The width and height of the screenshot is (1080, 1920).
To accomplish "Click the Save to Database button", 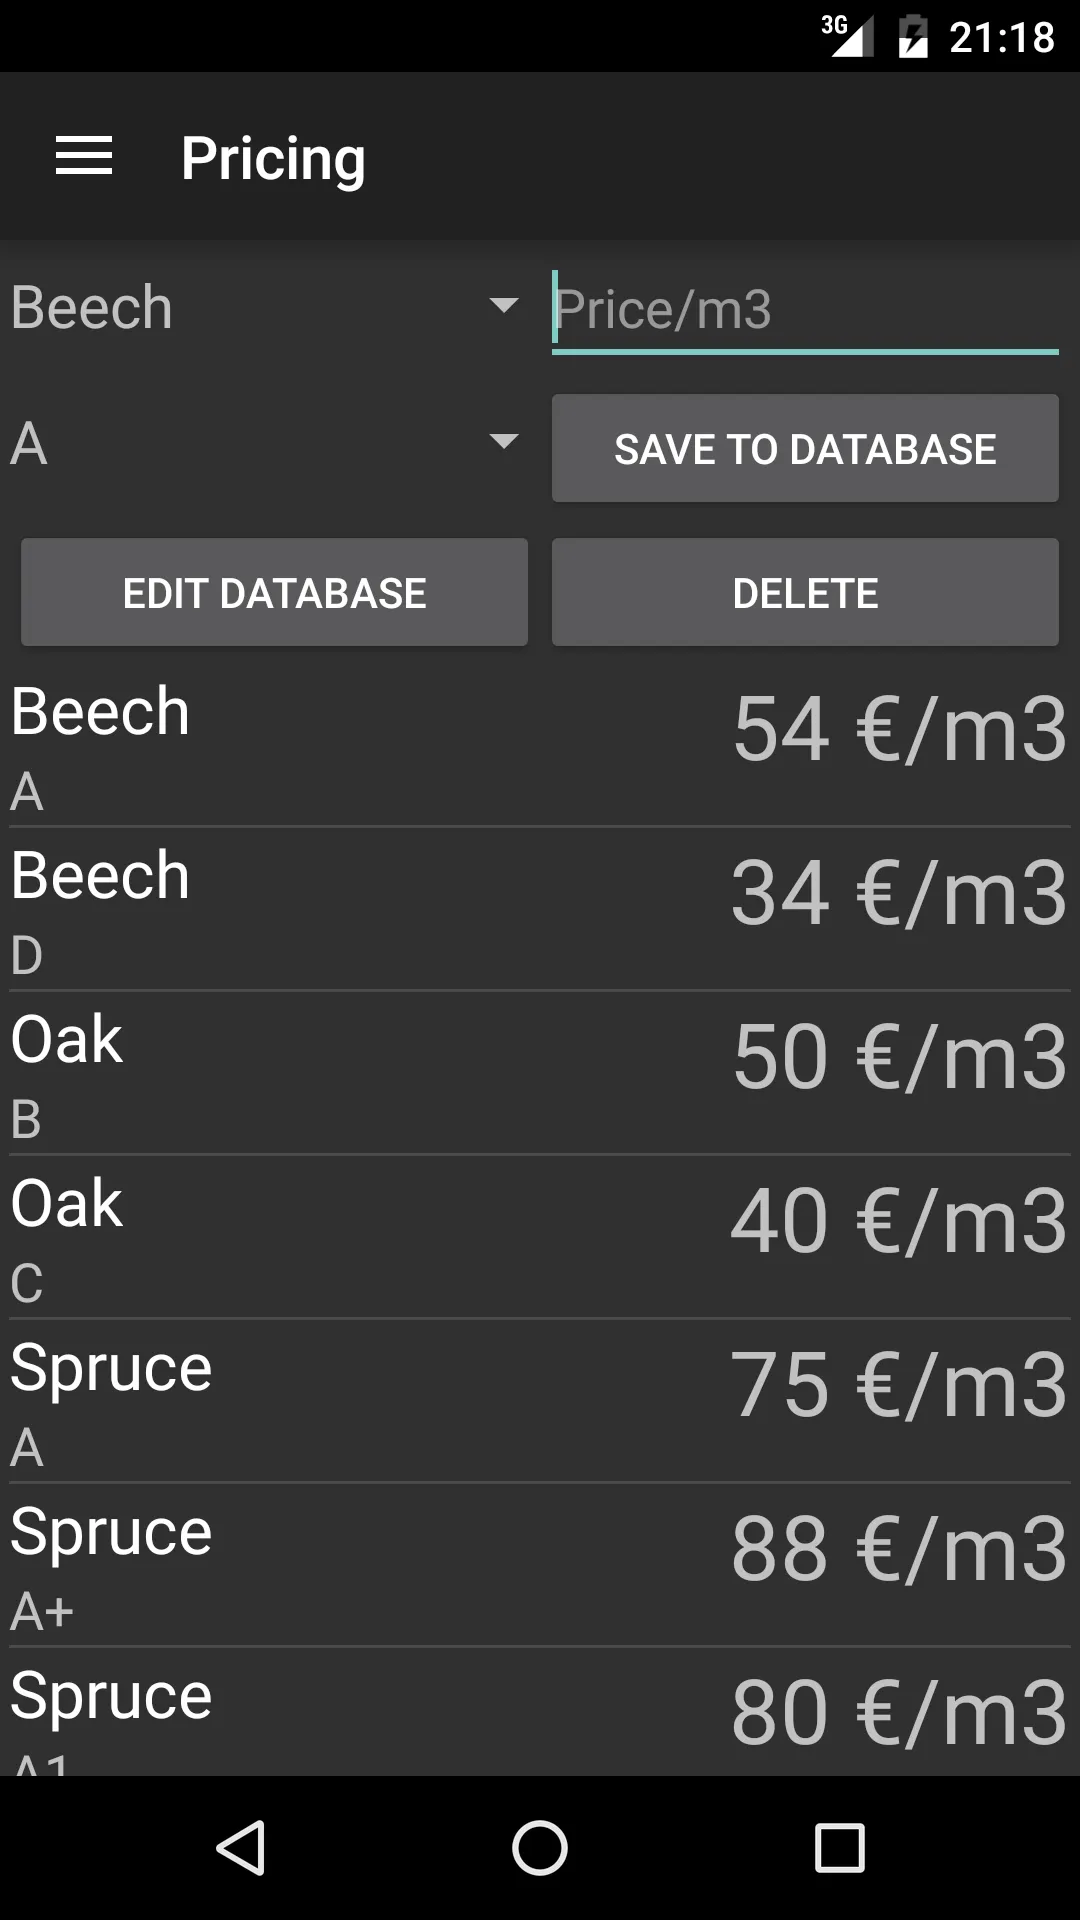I will [805, 449].
